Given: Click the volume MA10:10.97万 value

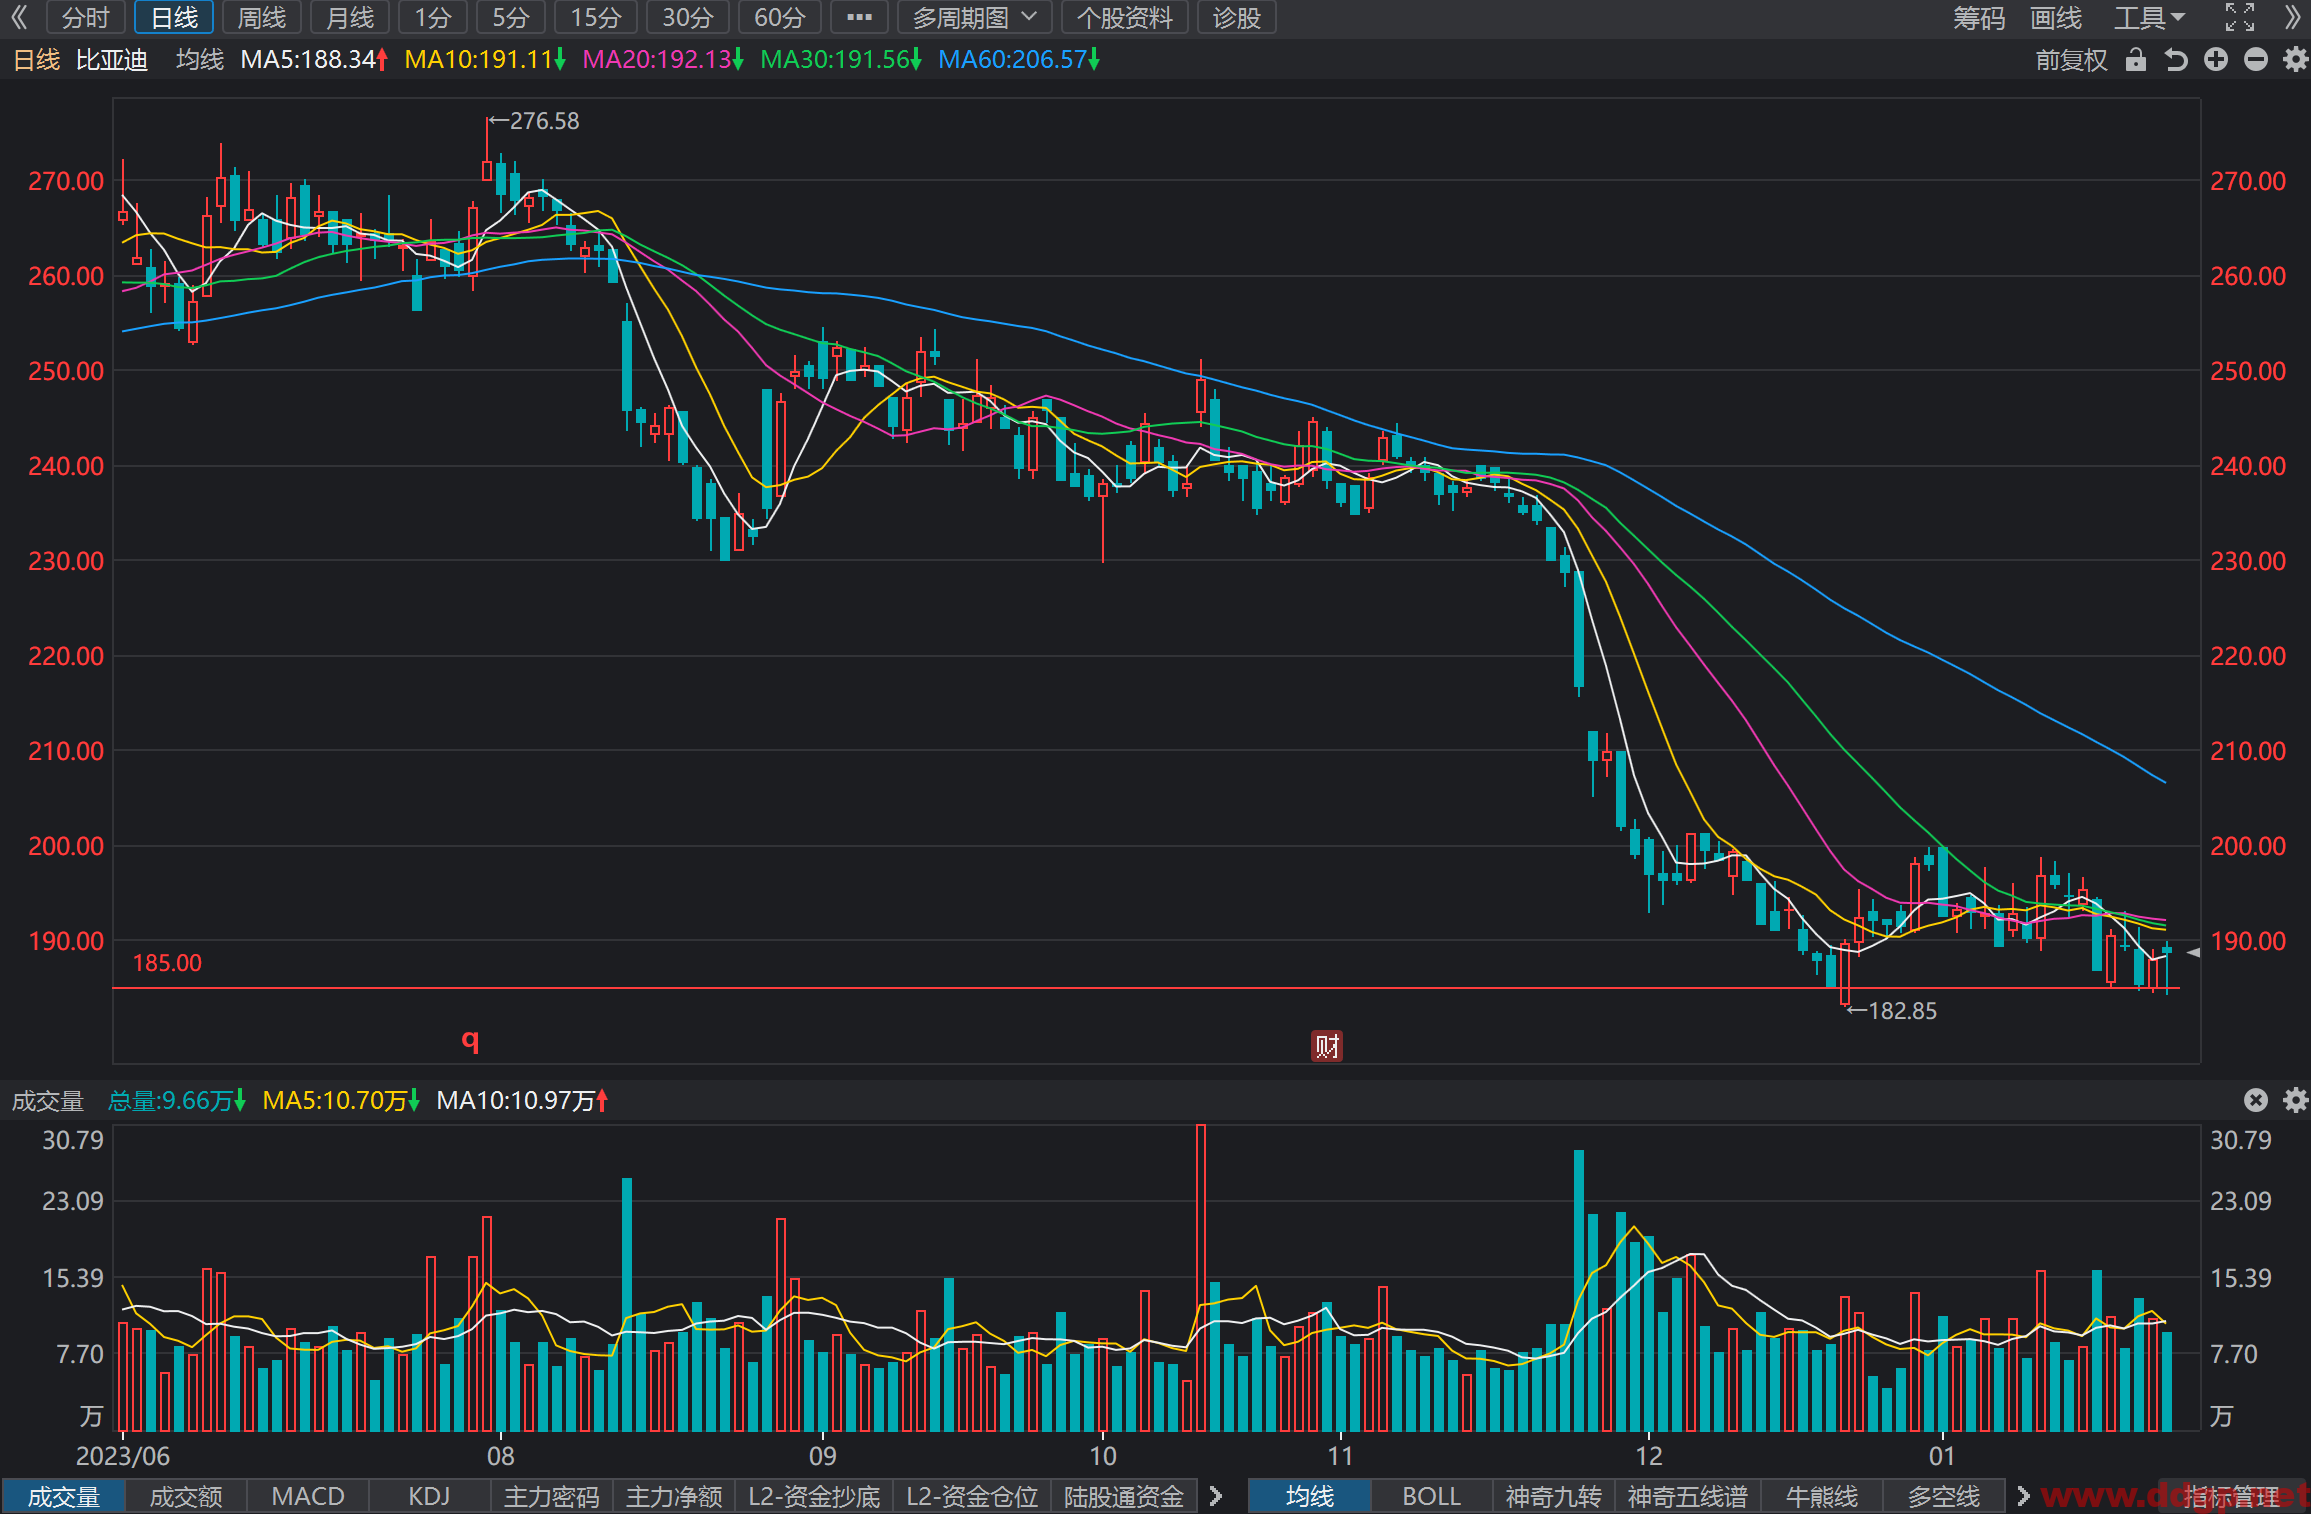Looking at the screenshot, I should click(x=522, y=1101).
